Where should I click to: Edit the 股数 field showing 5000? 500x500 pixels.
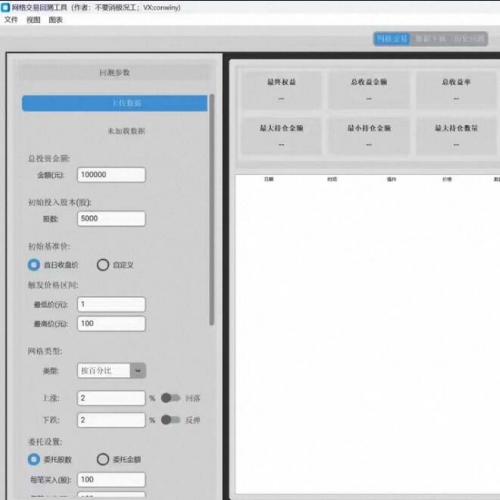111,219
